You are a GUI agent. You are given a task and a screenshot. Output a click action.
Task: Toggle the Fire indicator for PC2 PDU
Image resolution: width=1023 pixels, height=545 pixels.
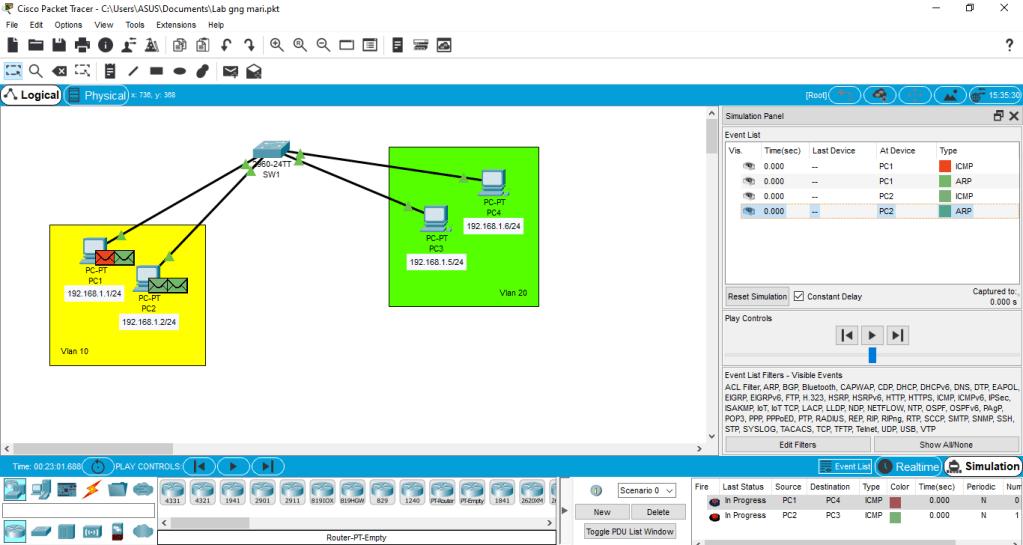click(714, 517)
